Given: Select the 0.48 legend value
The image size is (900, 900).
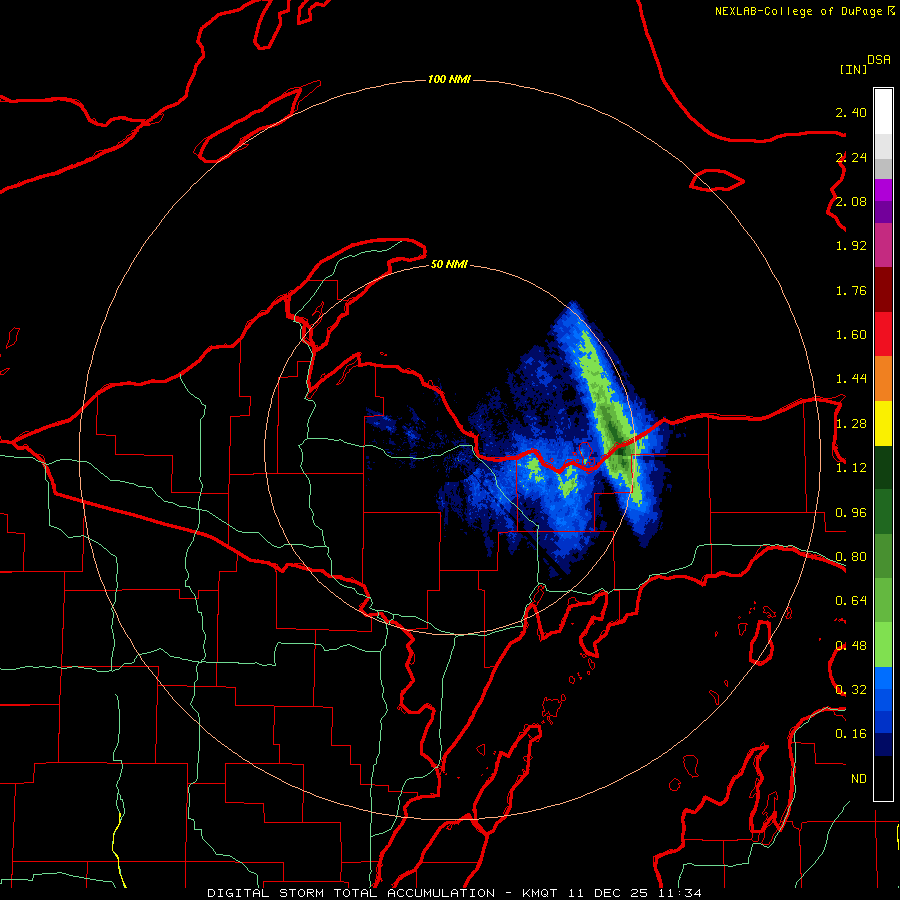Looking at the screenshot, I should [851, 646].
